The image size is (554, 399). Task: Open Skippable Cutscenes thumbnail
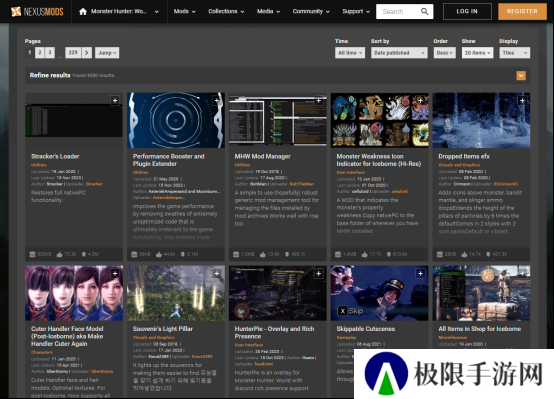click(379, 293)
